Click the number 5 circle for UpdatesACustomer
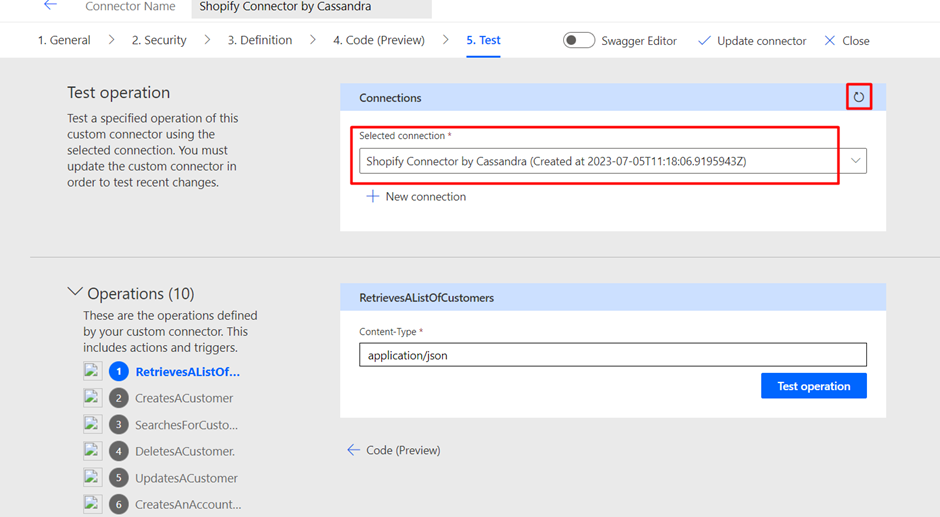Screen dimensions: 940x517 (x=119, y=478)
